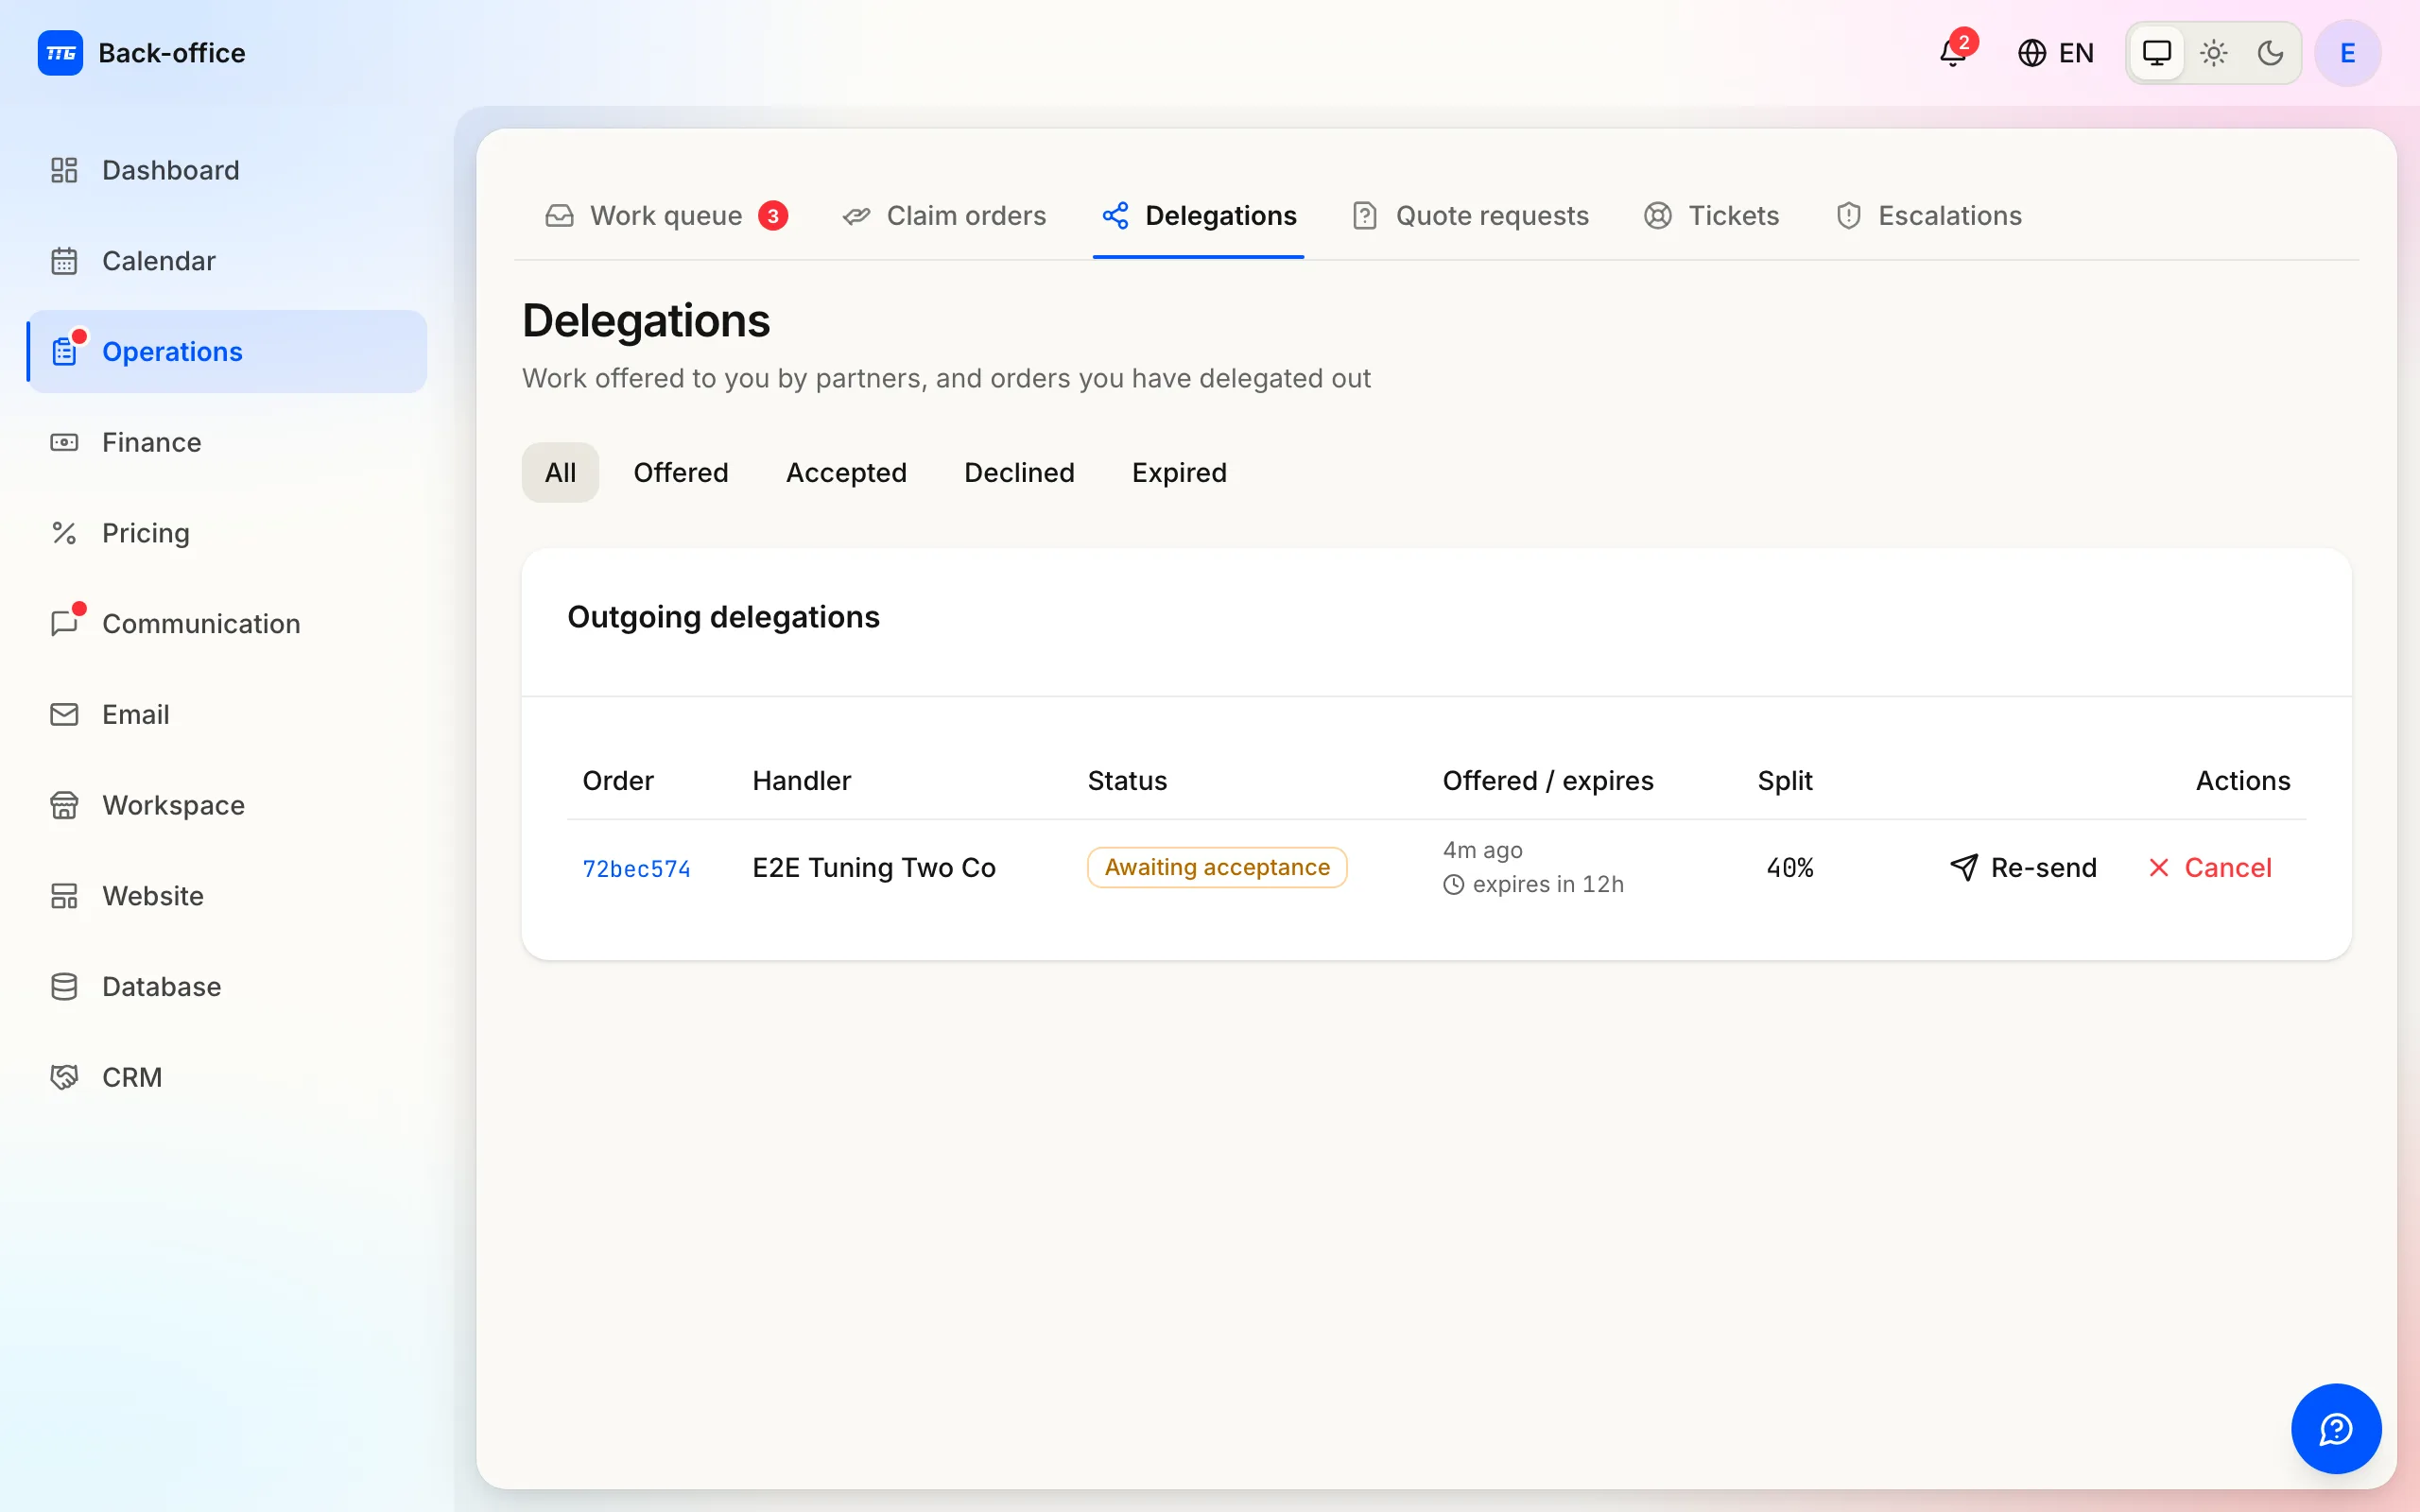Cancel the 72bec574 delegation
This screenshot has width=2420, height=1512.
[2210, 867]
